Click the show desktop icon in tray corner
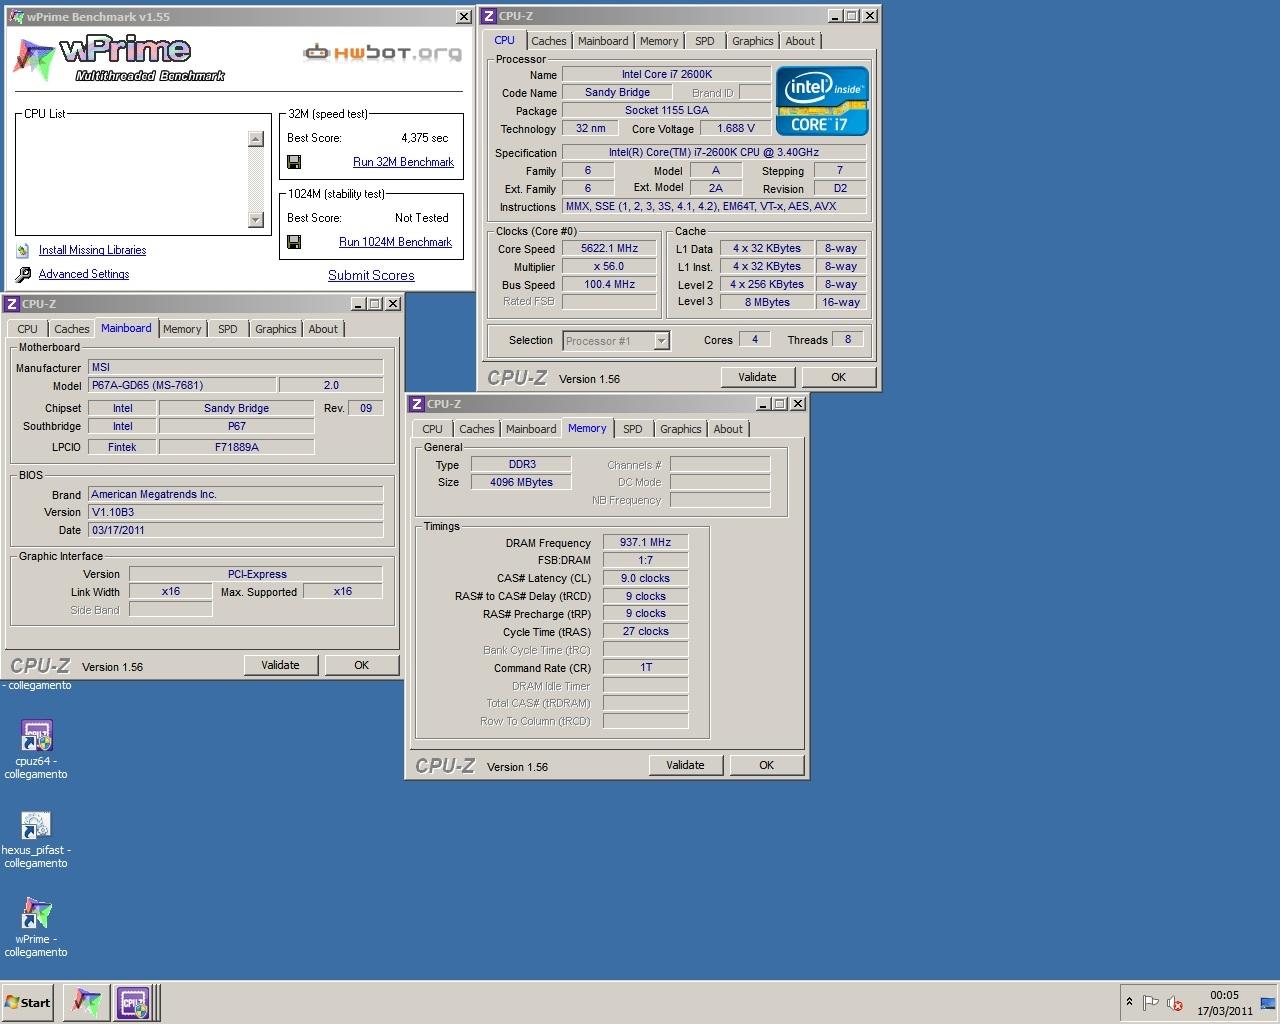This screenshot has width=1280, height=1024. (x=1268, y=1003)
